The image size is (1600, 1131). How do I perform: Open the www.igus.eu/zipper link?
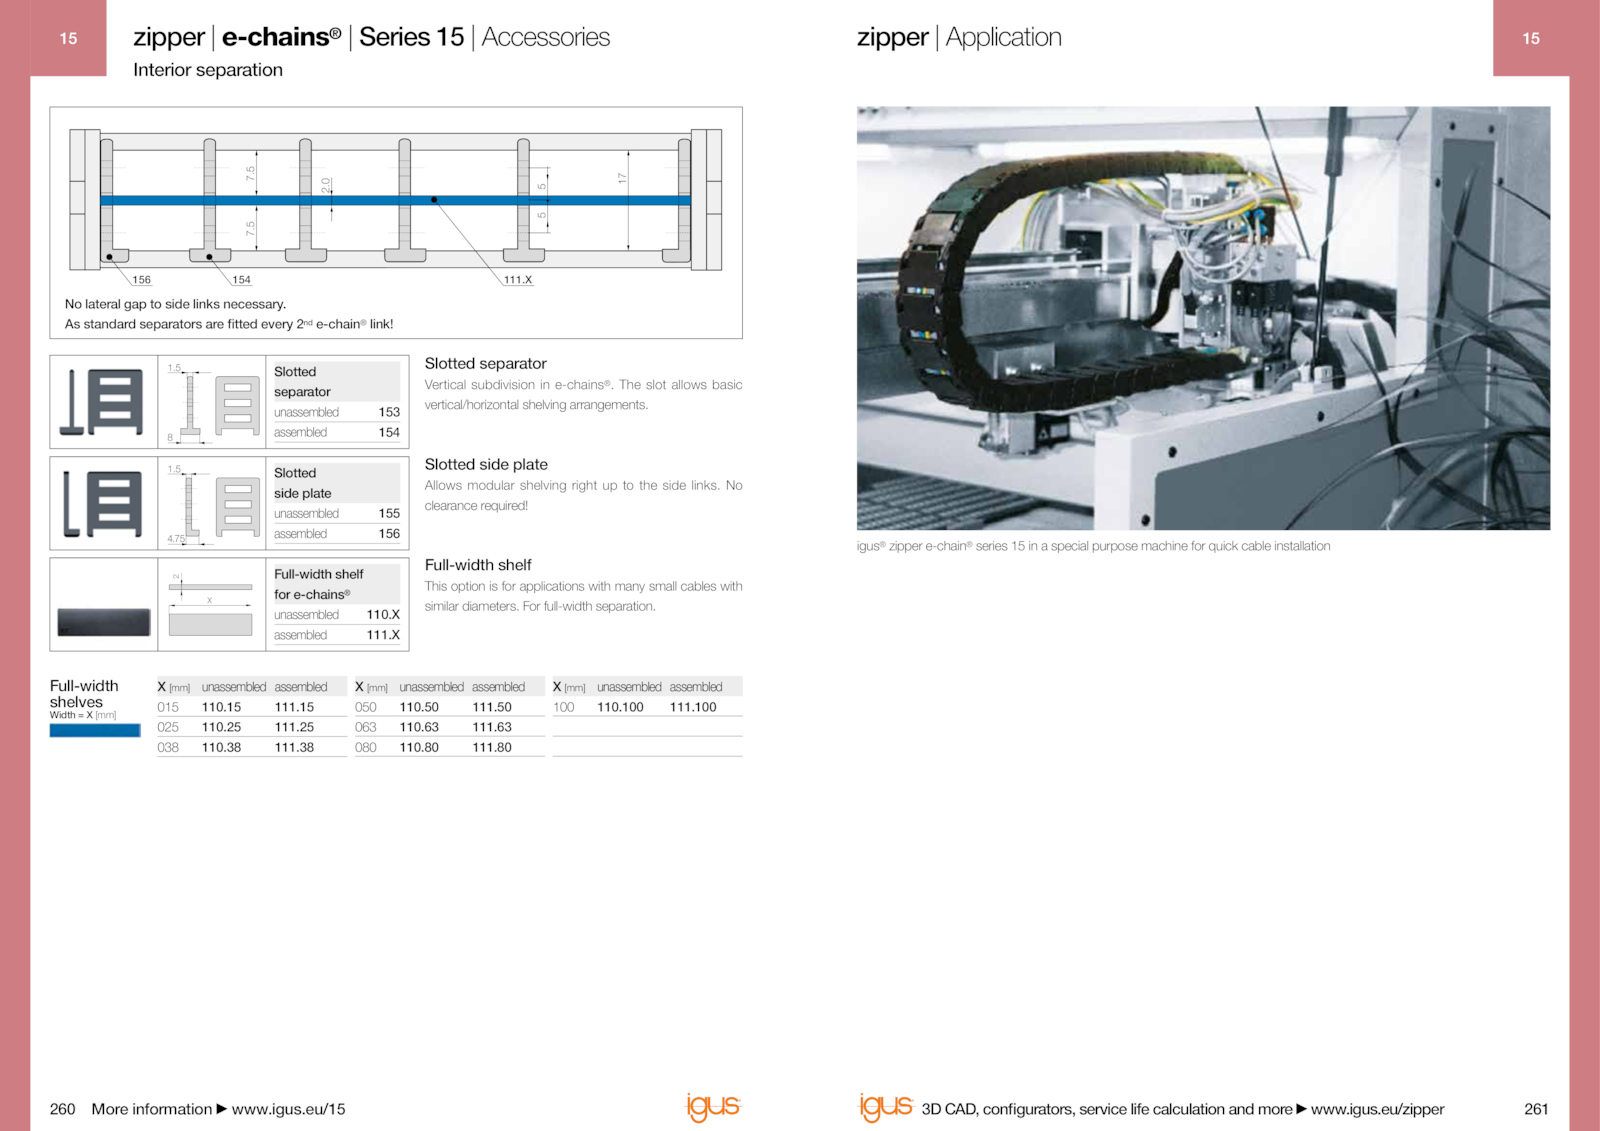1377,1109
